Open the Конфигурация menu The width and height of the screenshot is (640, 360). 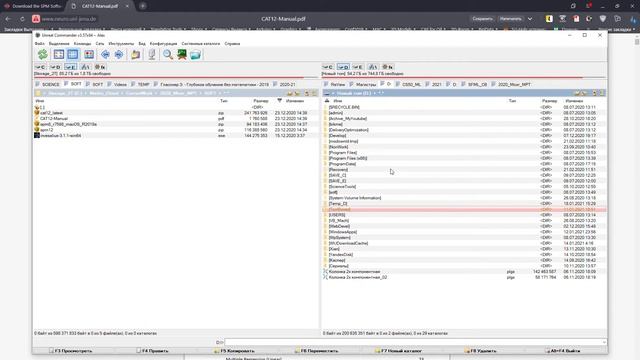tap(164, 44)
